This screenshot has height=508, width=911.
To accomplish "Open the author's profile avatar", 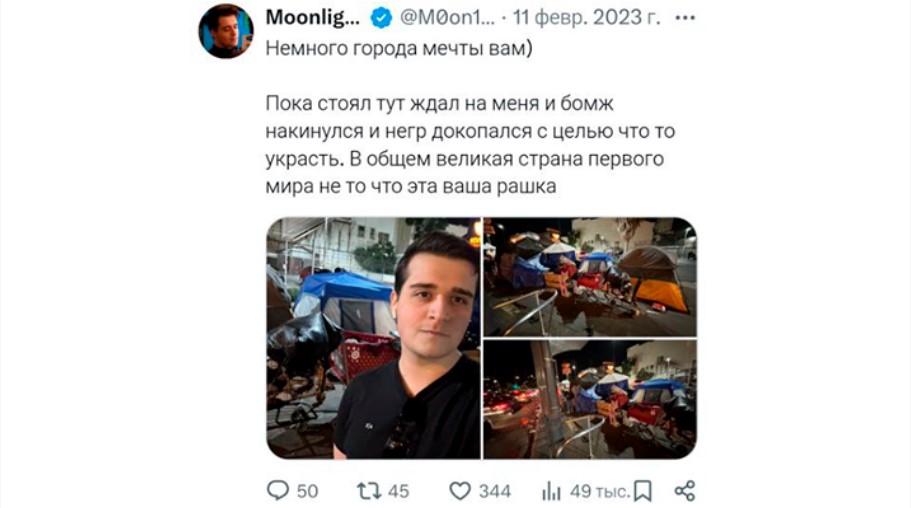I will coord(226,31).
